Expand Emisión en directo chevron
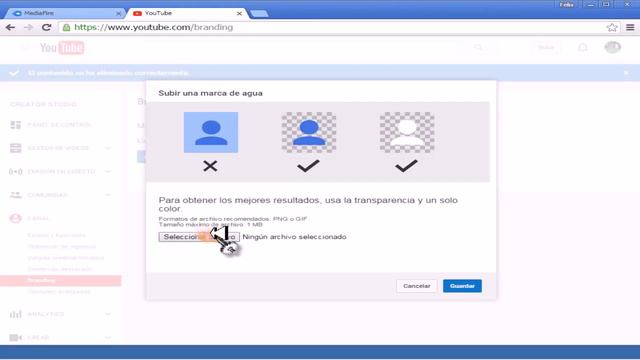This screenshot has width=640, height=360. click(x=108, y=171)
